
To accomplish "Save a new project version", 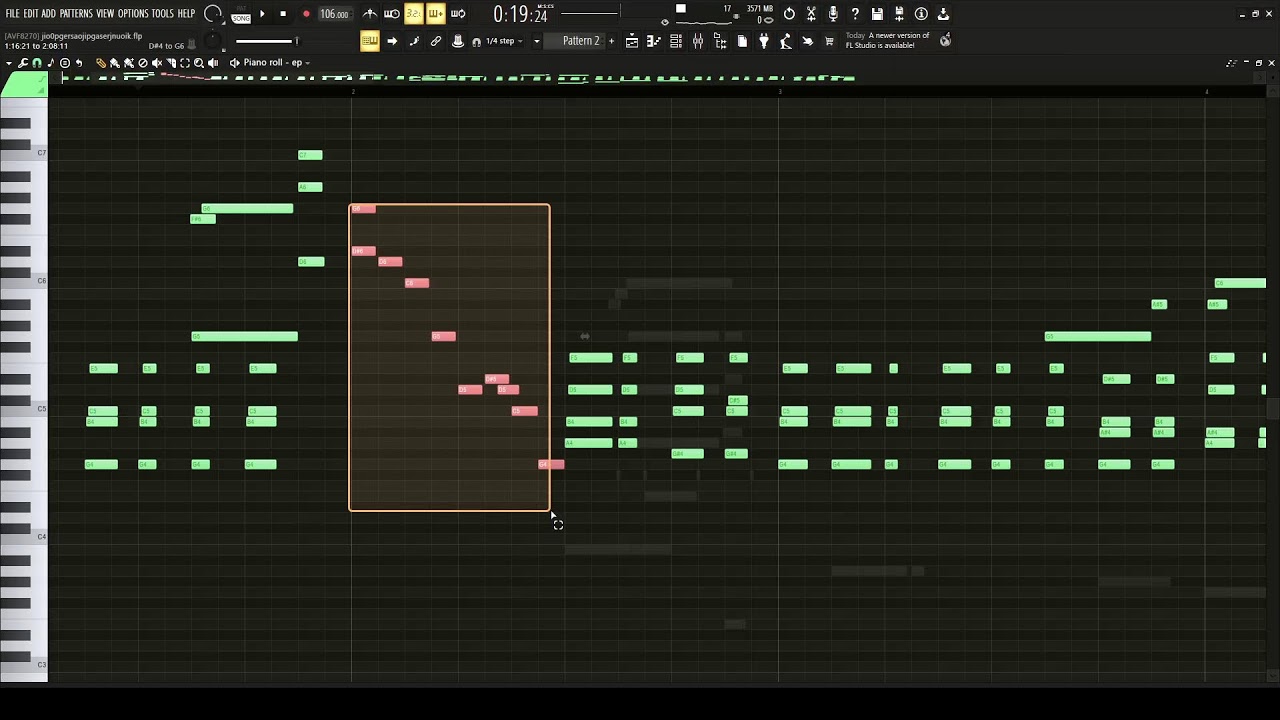I will tap(899, 14).
